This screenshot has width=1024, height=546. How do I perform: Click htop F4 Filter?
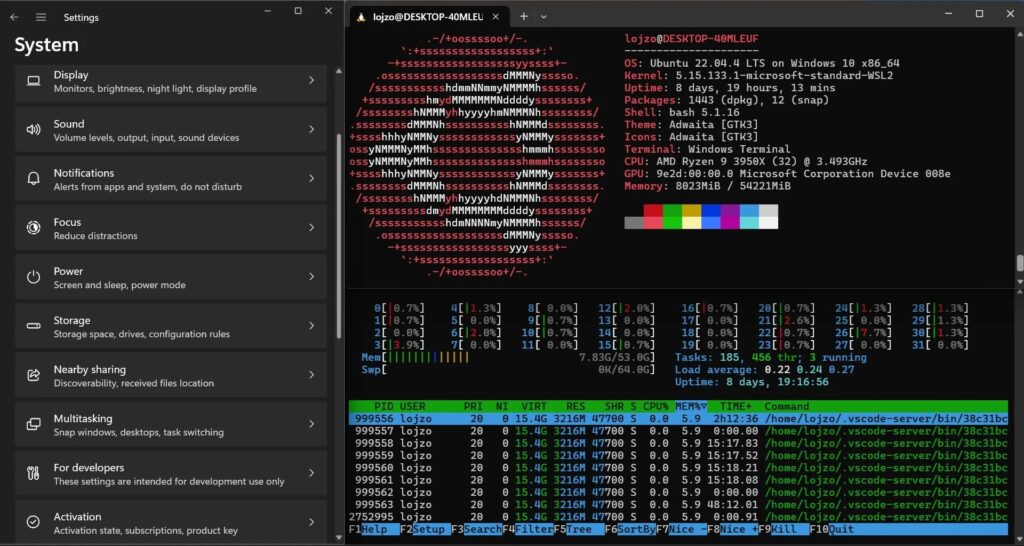(527, 529)
